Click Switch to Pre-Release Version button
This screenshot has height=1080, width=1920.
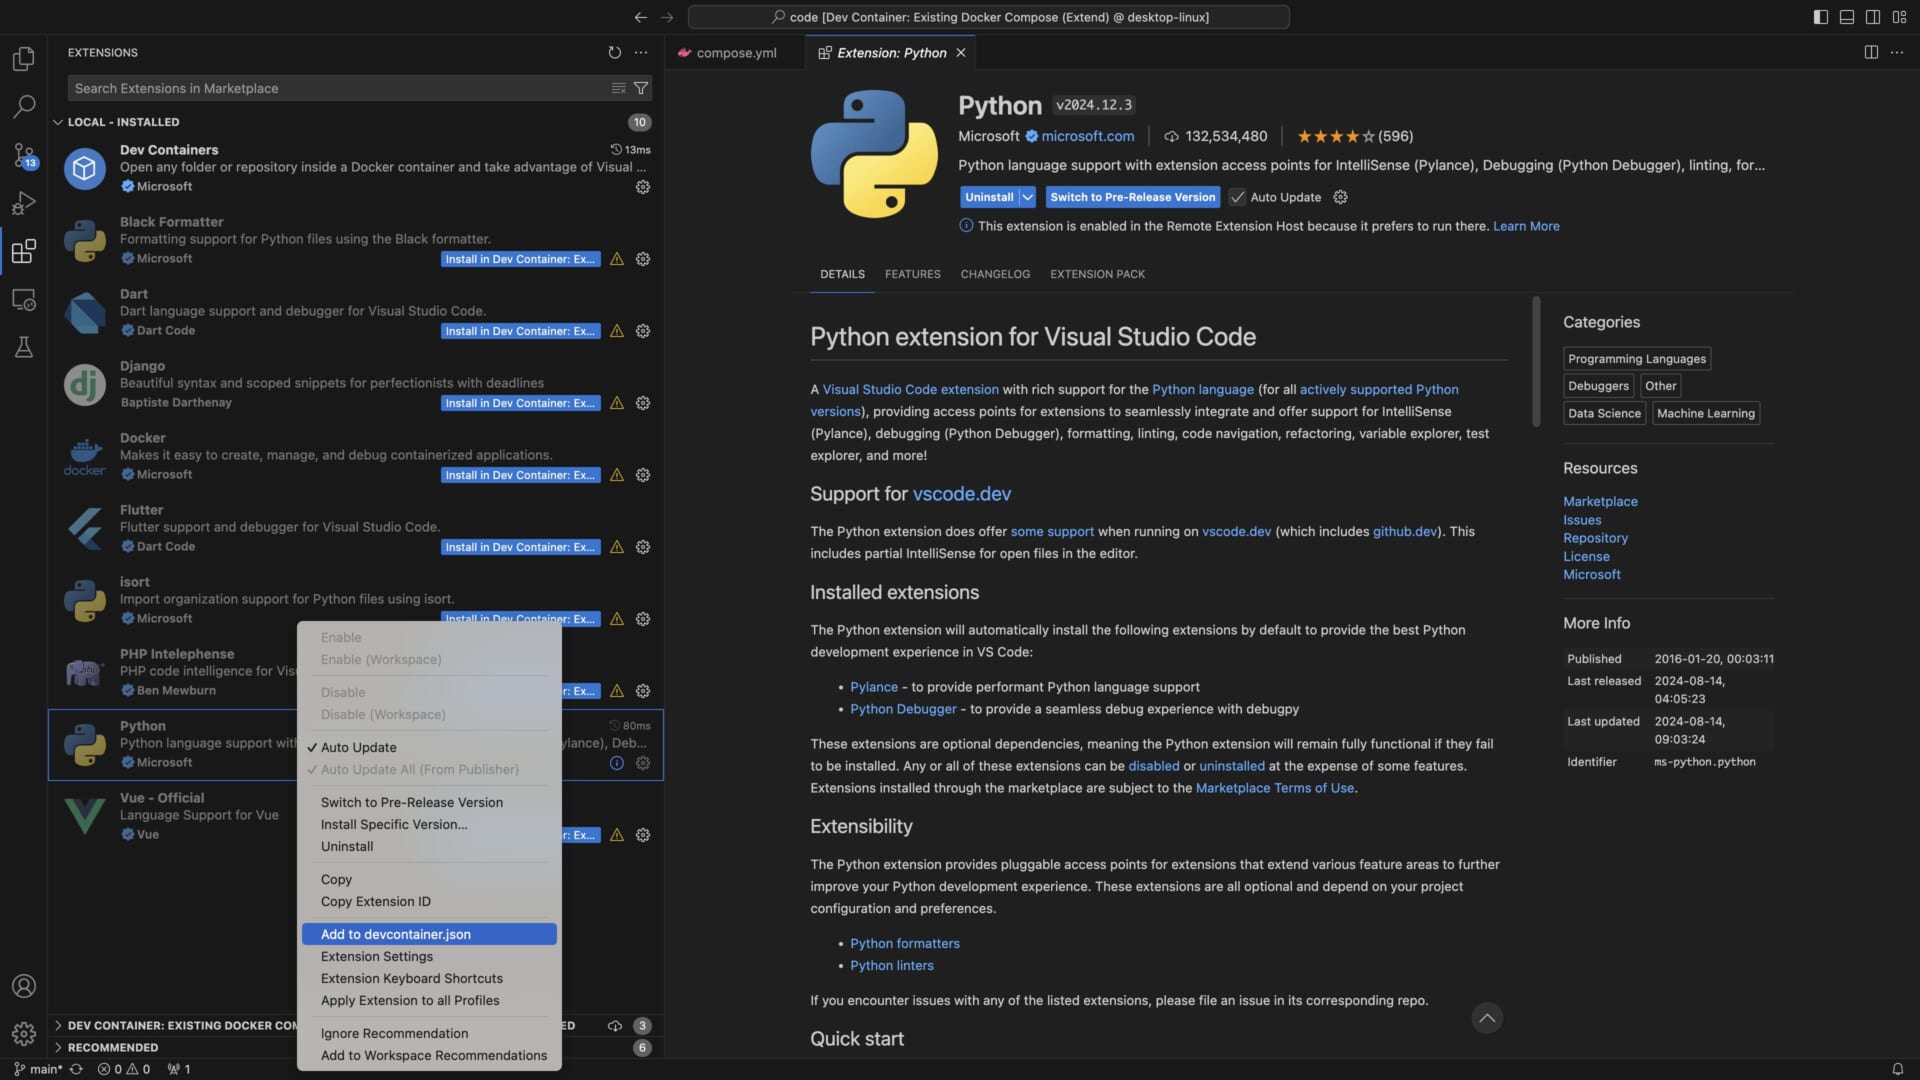tap(1133, 197)
